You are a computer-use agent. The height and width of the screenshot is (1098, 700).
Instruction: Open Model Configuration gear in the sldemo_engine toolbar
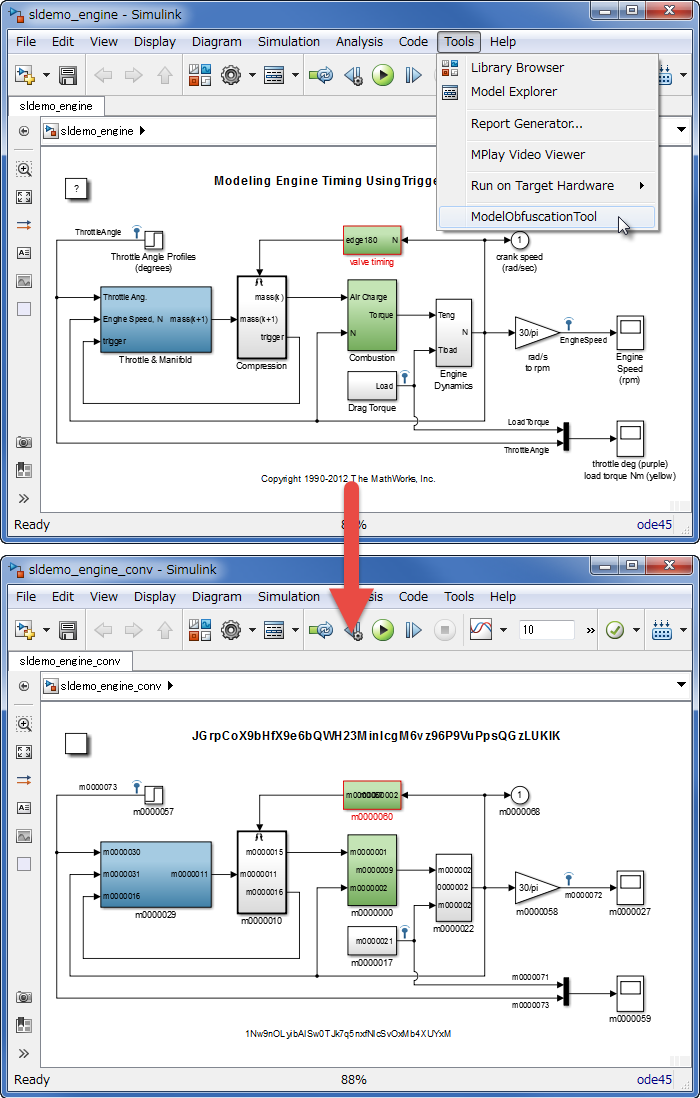[231, 75]
